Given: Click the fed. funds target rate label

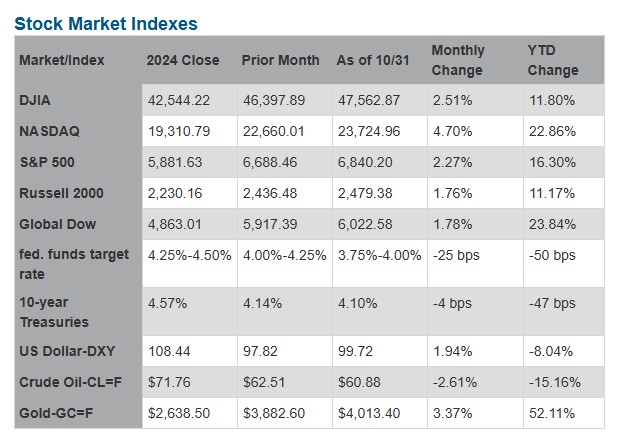Looking at the screenshot, I should [x=73, y=264].
